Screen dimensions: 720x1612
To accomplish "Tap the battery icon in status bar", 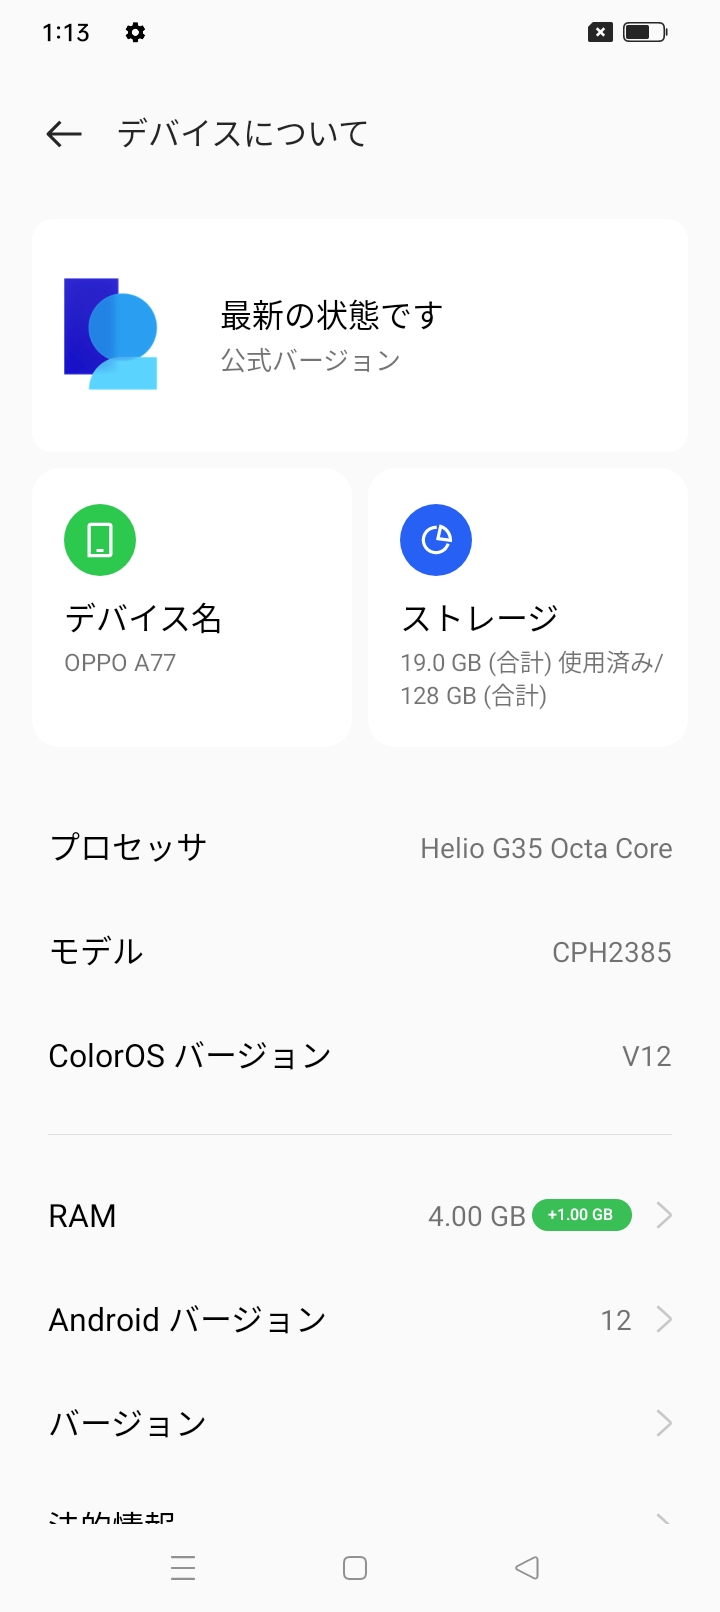I will click(x=645, y=33).
